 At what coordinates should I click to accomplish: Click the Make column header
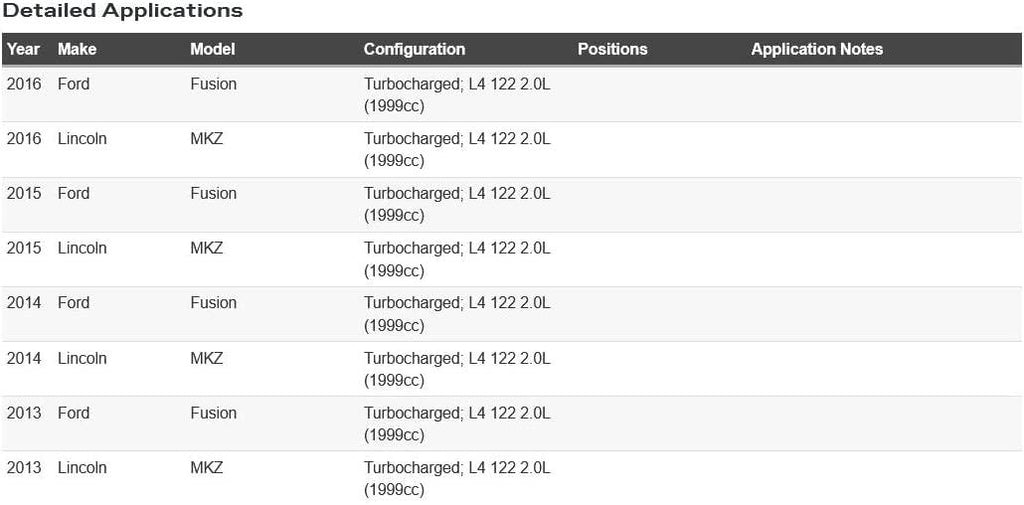[x=75, y=49]
